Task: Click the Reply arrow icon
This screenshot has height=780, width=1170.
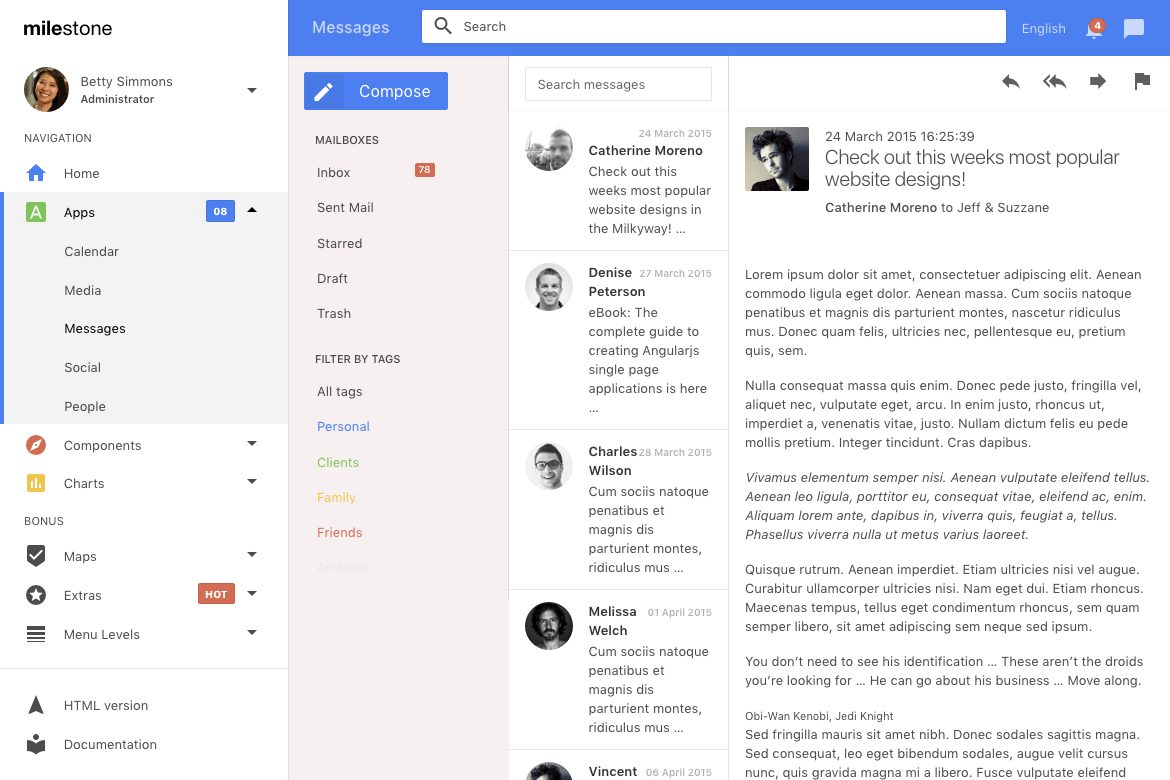Action: pyautogui.click(x=1010, y=81)
